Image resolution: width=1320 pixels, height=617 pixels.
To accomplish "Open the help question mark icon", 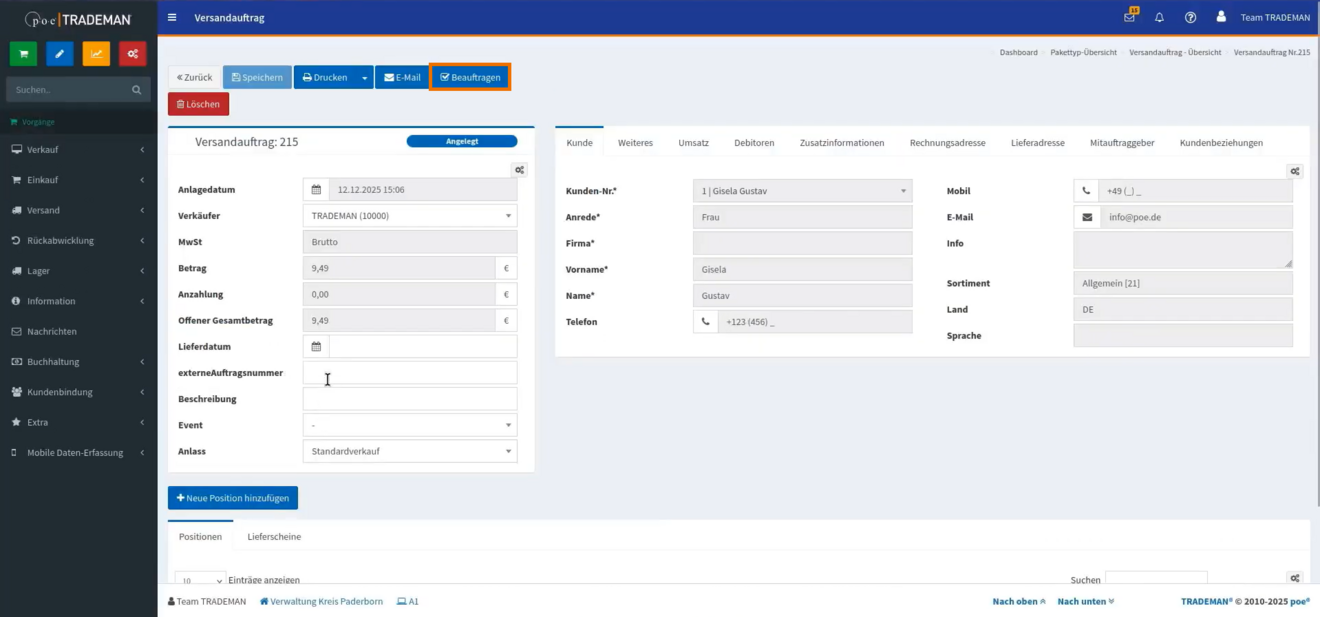I will (1190, 17).
